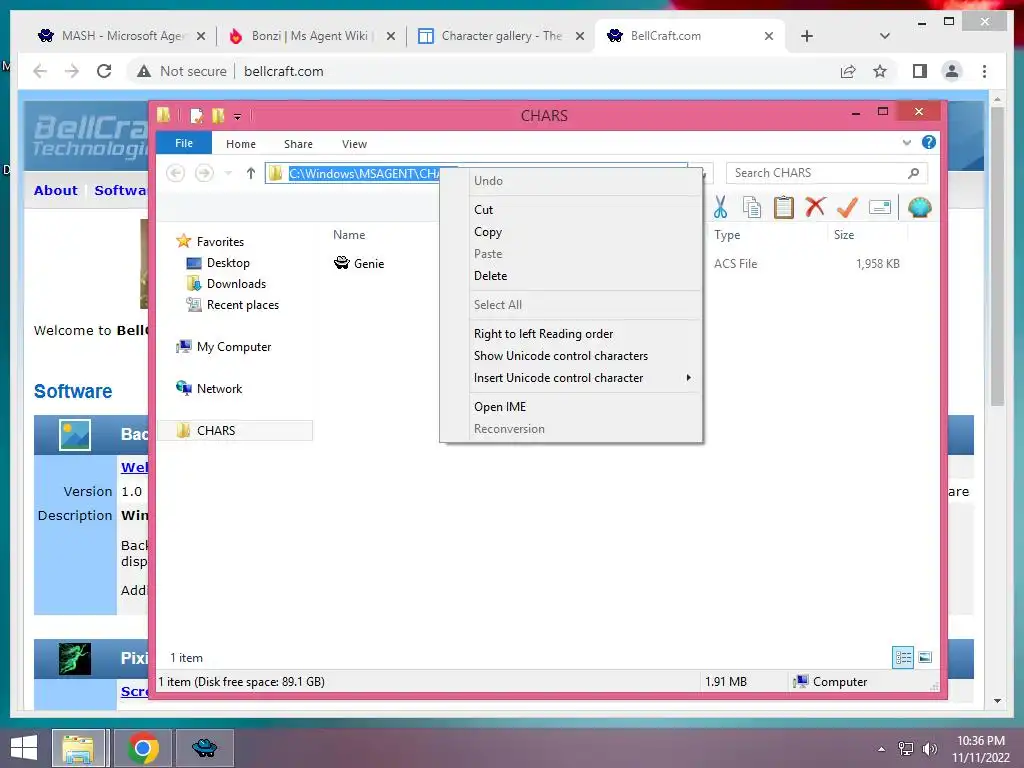
Task: Click the magnifier icon in Search CHARS box
Action: [913, 173]
